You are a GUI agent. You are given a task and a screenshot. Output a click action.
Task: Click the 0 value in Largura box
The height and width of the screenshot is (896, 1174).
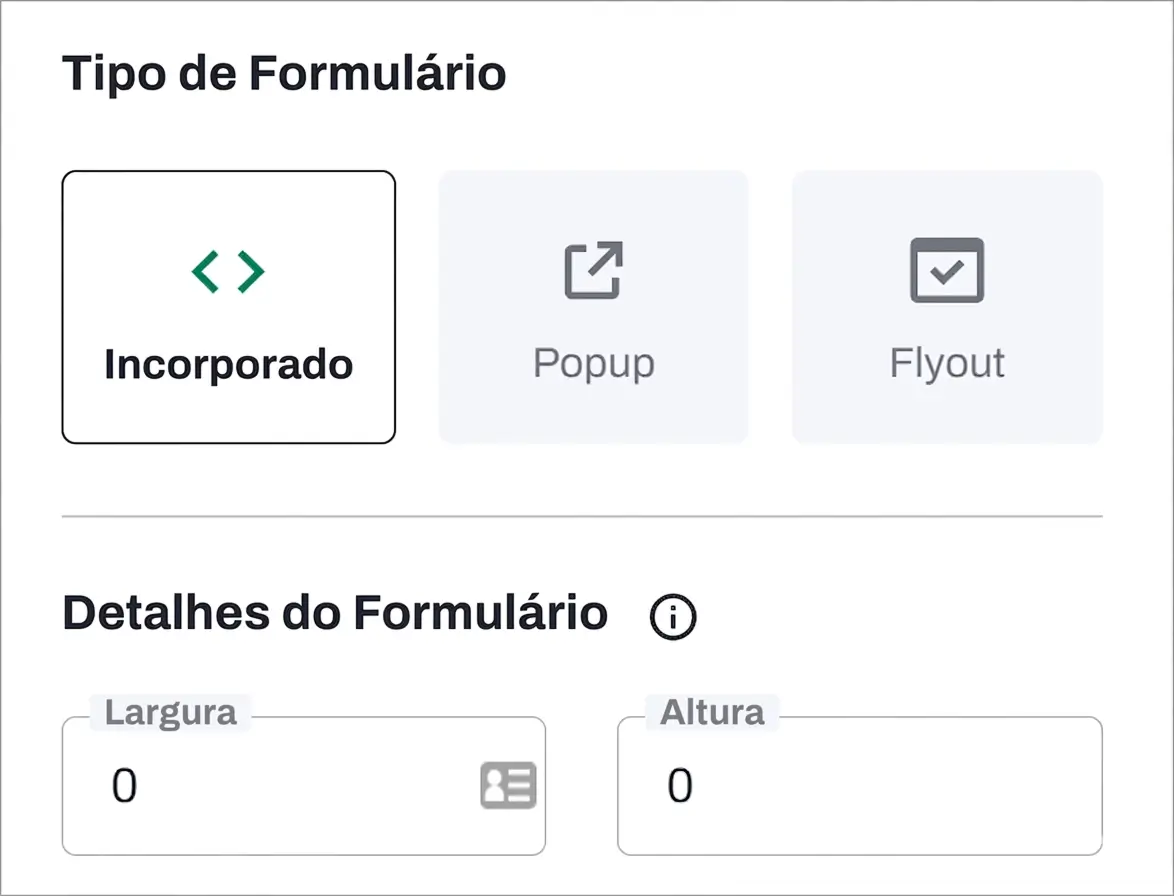point(124,787)
